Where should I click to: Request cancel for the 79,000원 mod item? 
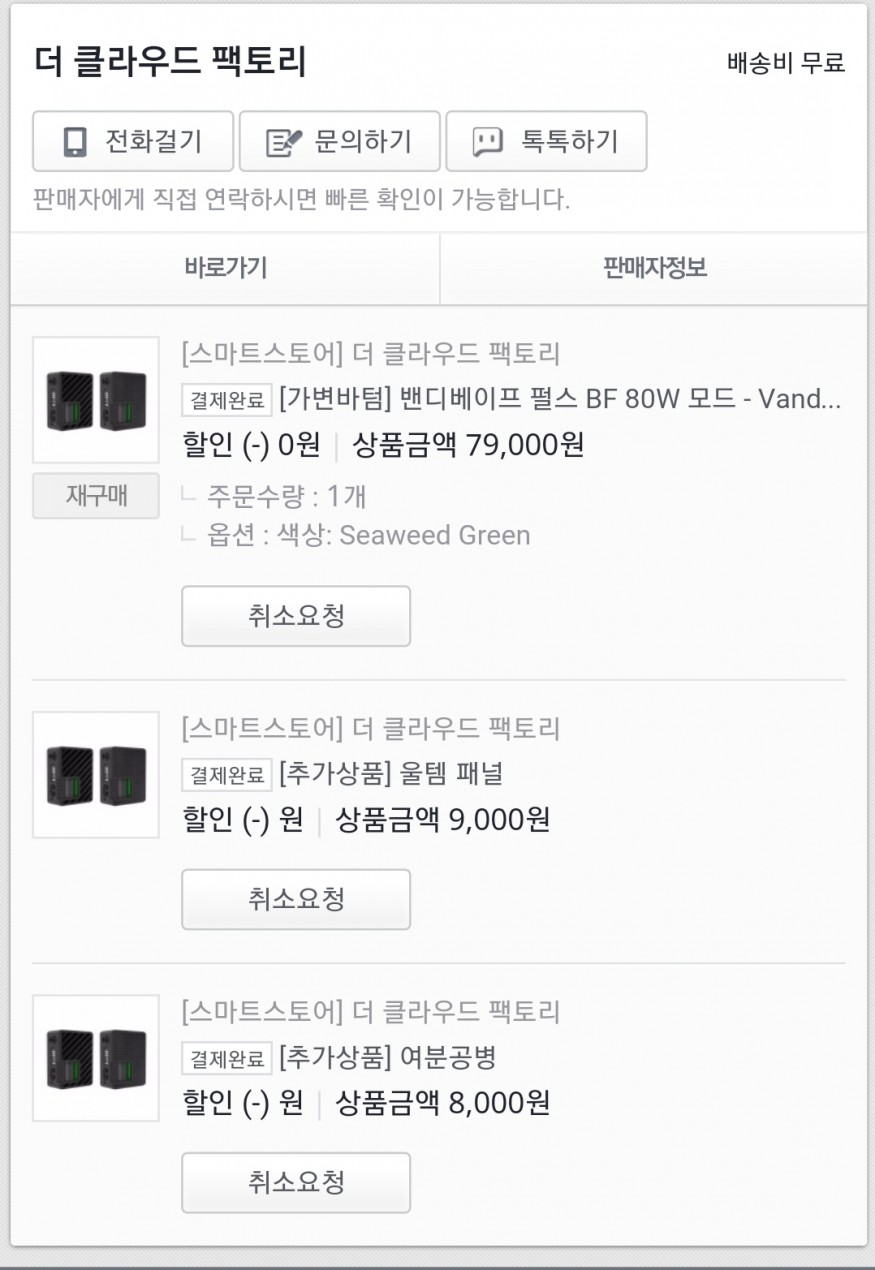[295, 616]
